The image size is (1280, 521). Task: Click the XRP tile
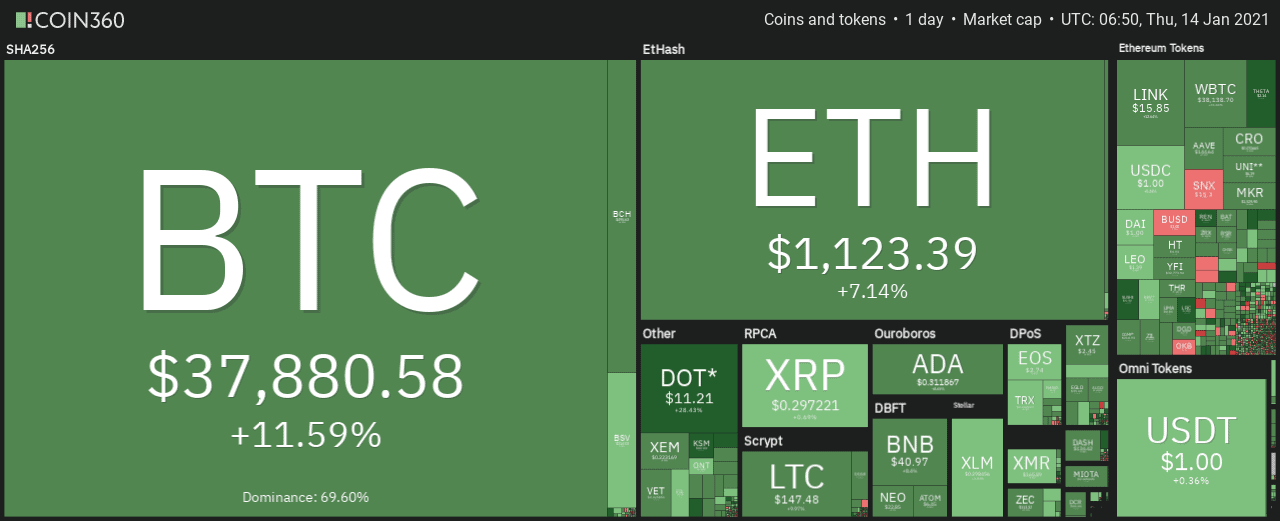click(804, 385)
